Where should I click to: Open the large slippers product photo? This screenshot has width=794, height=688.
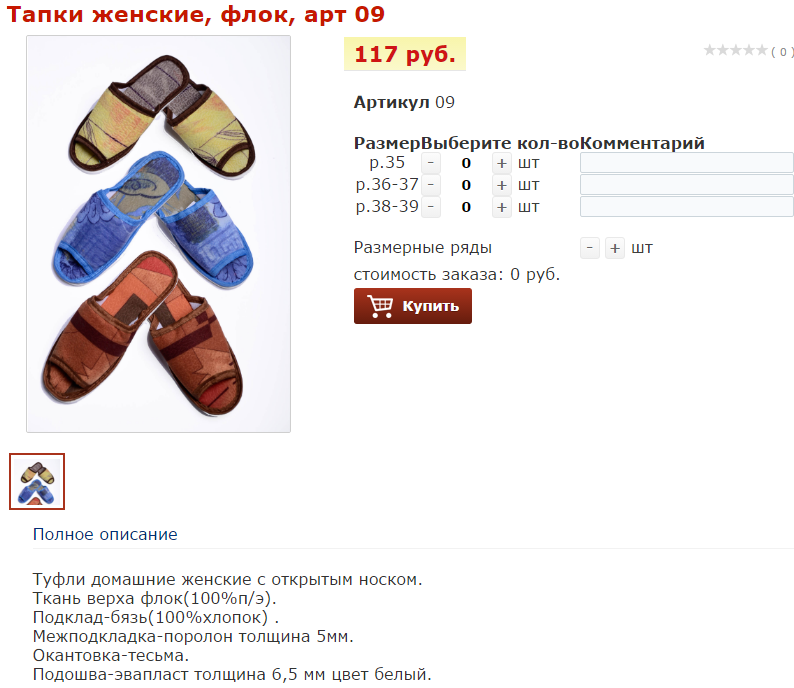coord(158,234)
